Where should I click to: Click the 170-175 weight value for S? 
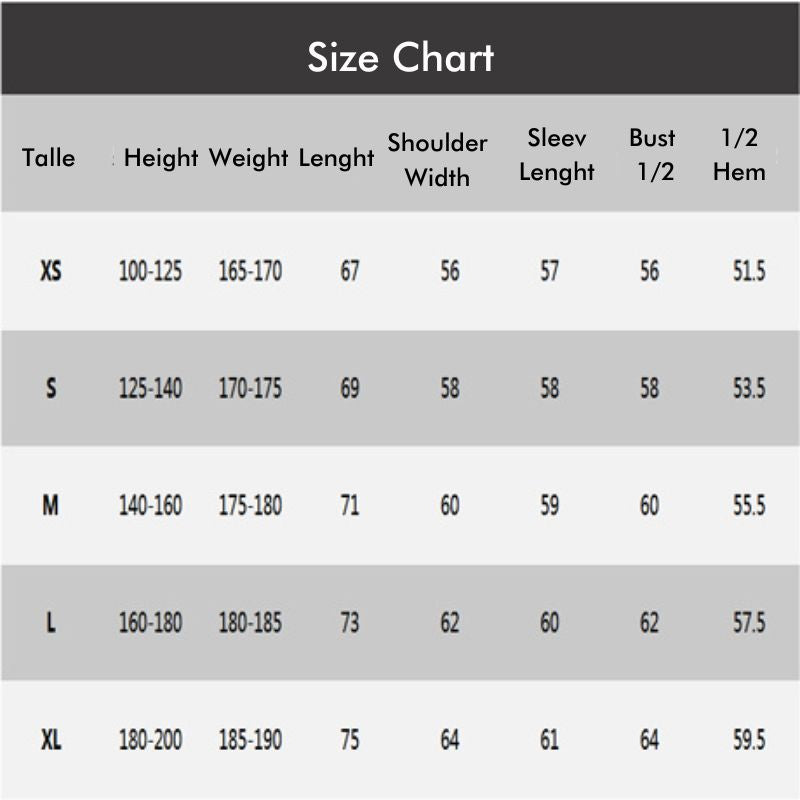250,388
